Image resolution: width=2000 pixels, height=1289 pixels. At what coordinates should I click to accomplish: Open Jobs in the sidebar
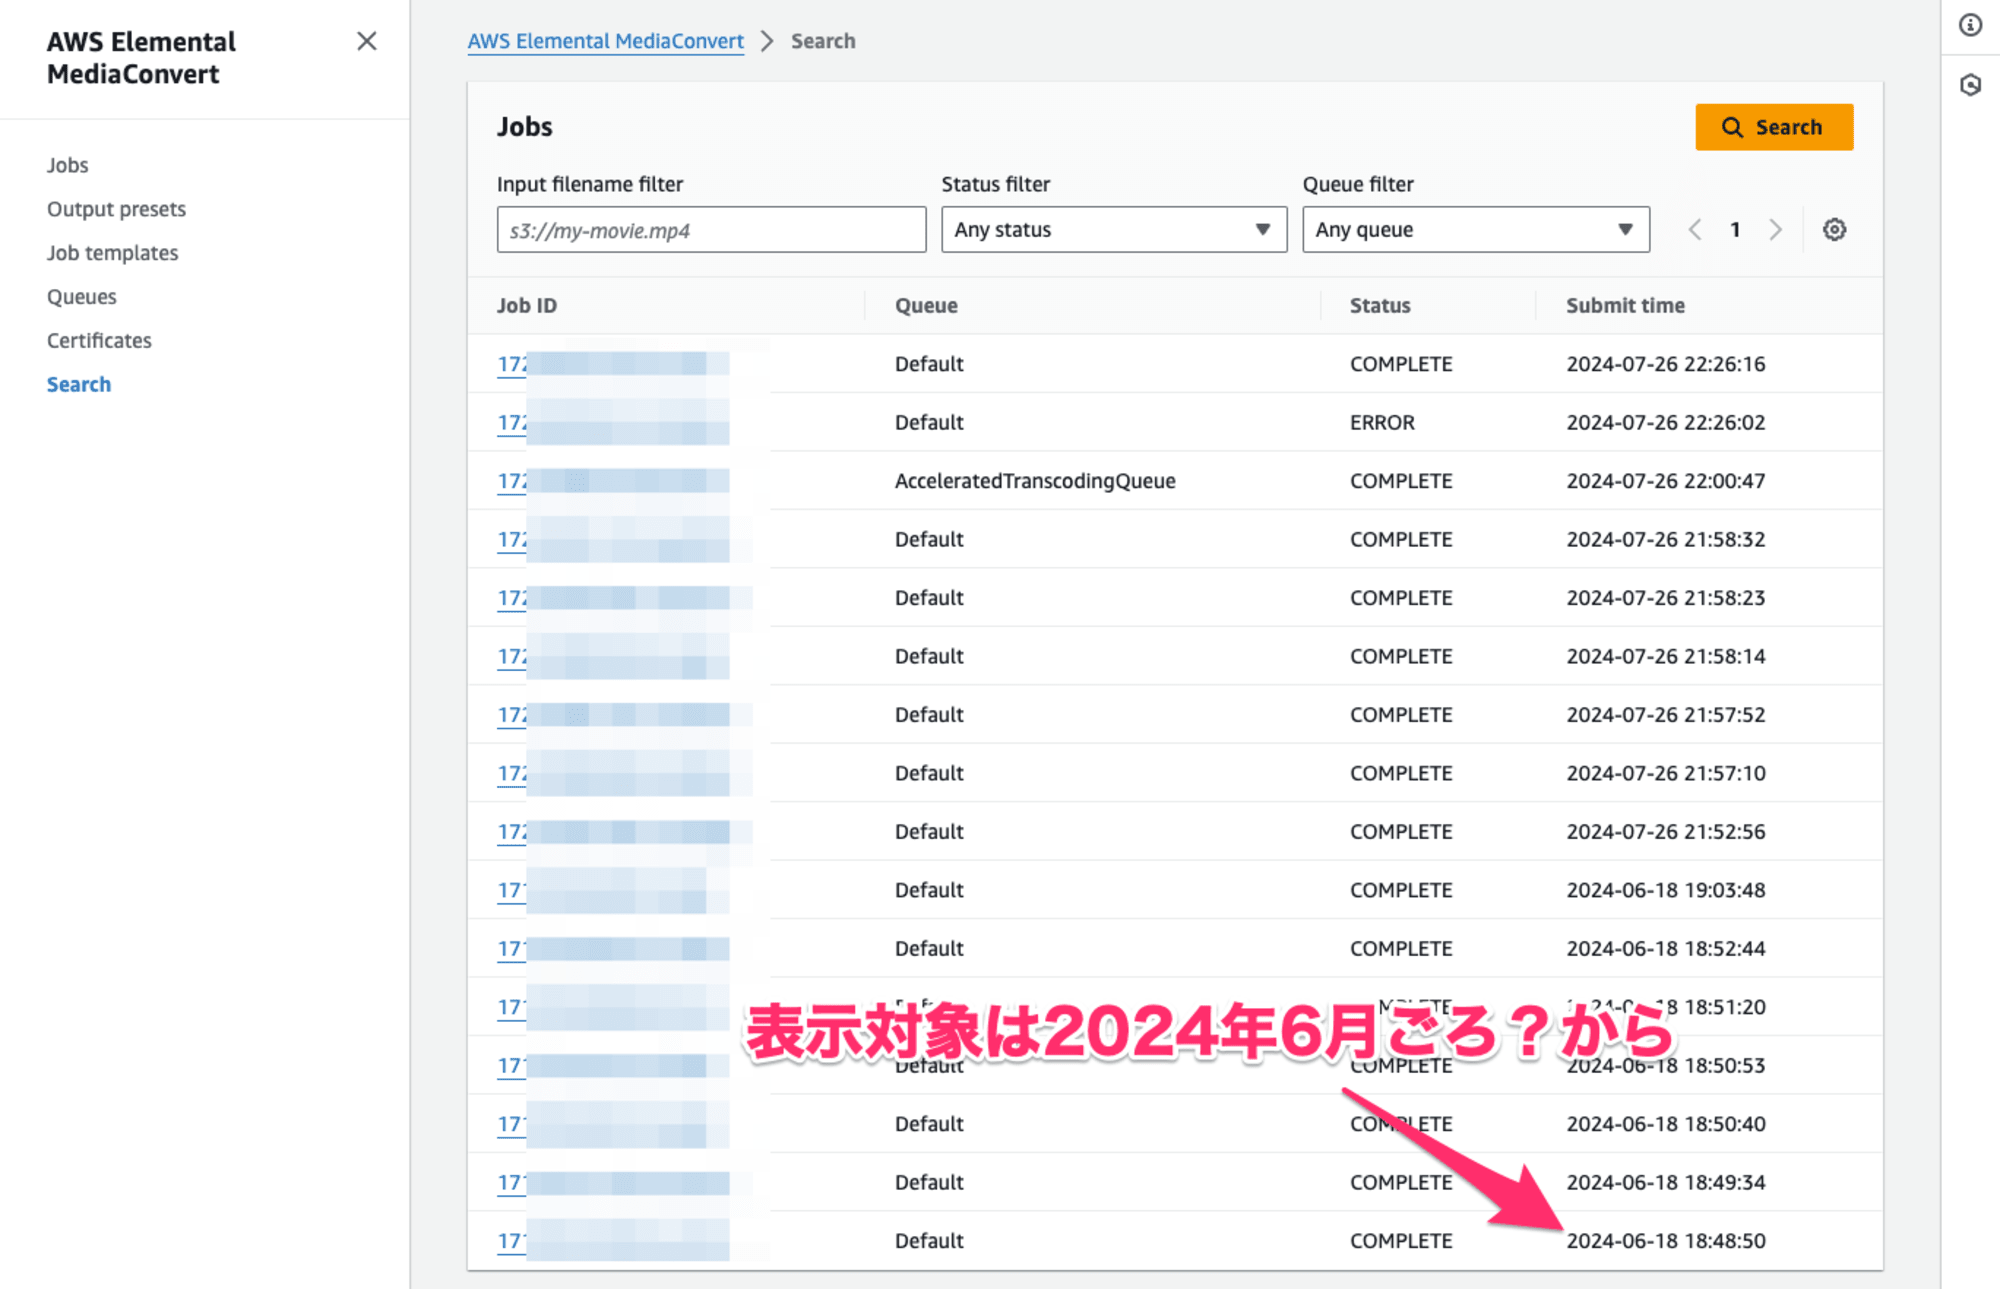point(67,165)
